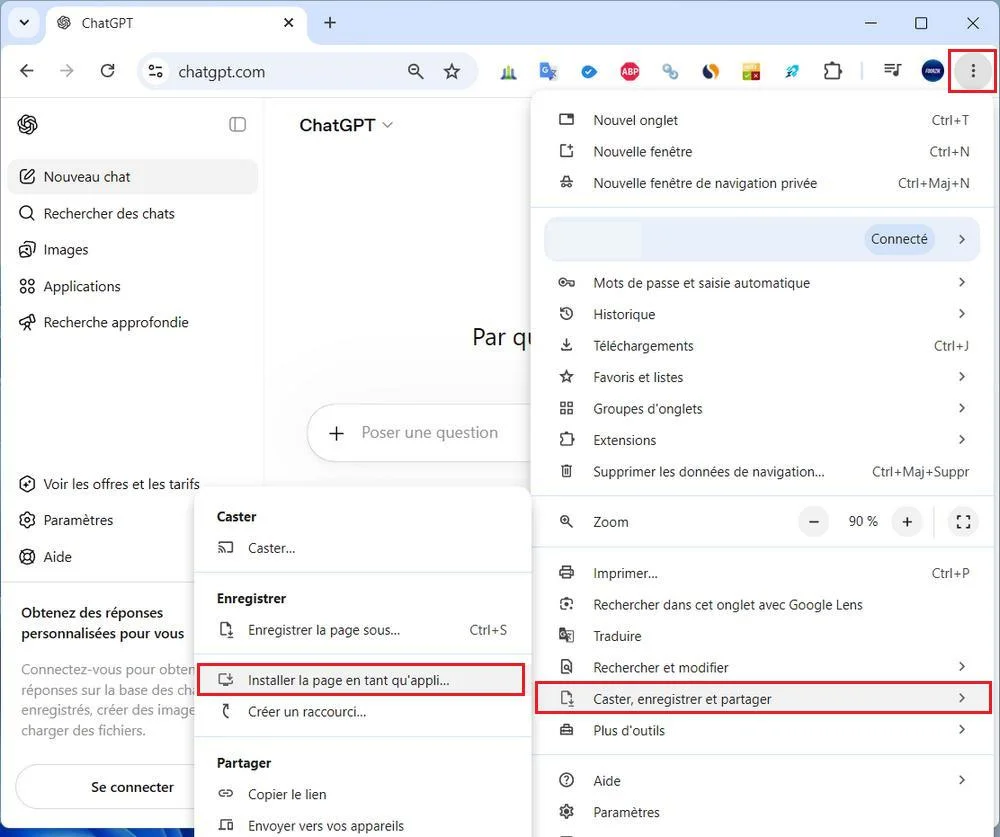The height and width of the screenshot is (837, 1000).
Task: Expand the ChatGPT model selector dropdown
Action: tap(346, 125)
